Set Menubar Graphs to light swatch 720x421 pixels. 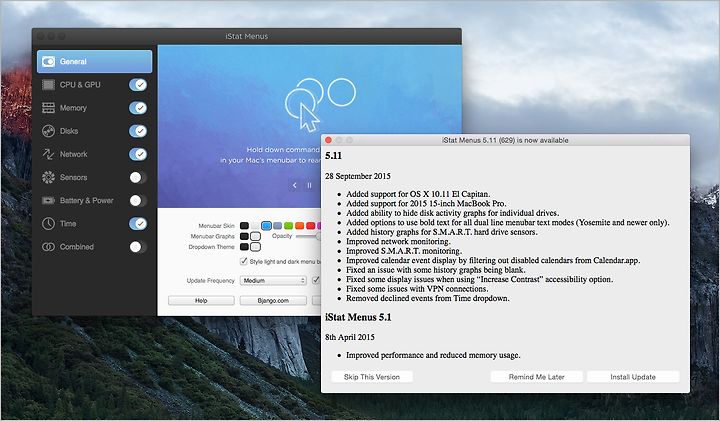click(255, 236)
